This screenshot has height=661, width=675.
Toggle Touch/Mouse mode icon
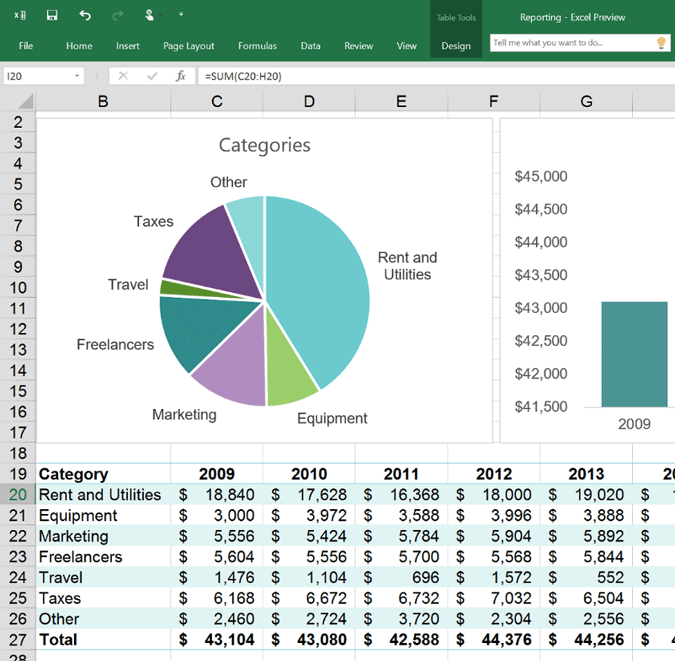point(150,16)
